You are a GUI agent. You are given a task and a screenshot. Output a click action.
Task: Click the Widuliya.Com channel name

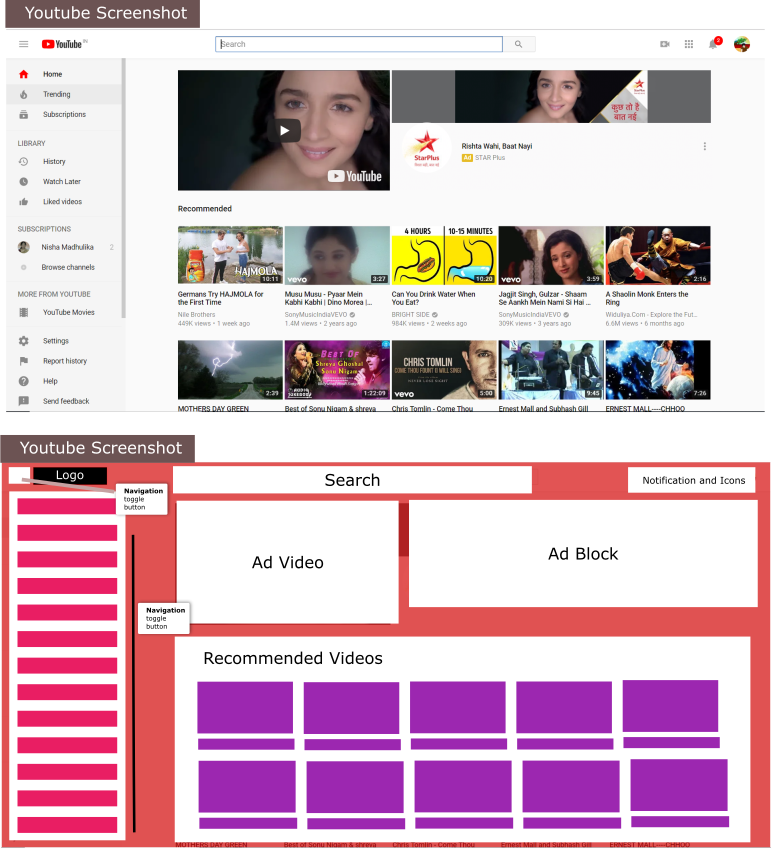[651, 315]
